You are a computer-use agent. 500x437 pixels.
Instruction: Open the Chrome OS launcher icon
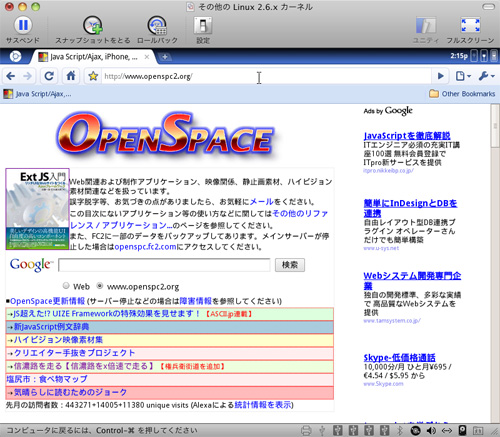tap(15, 56)
